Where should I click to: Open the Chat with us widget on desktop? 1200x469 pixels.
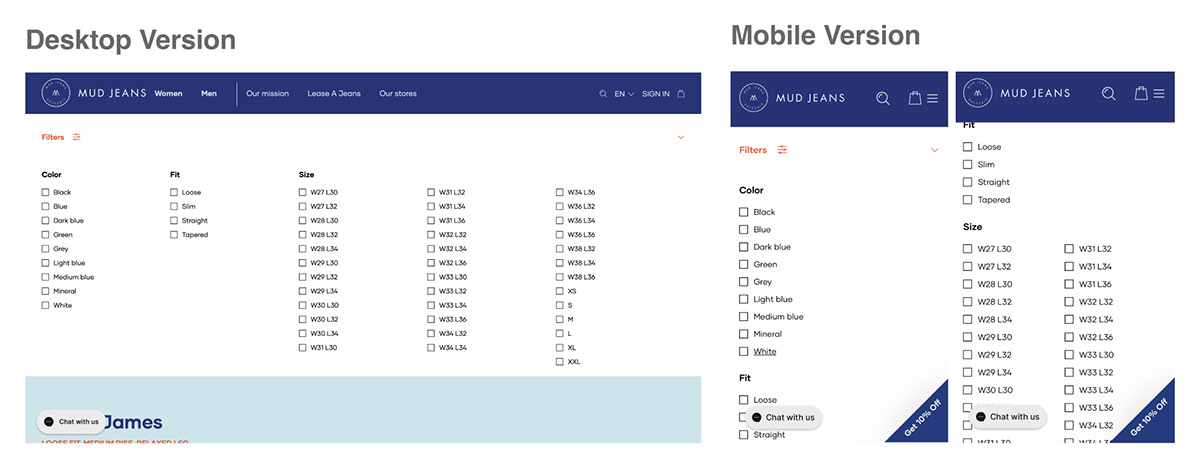pos(70,422)
